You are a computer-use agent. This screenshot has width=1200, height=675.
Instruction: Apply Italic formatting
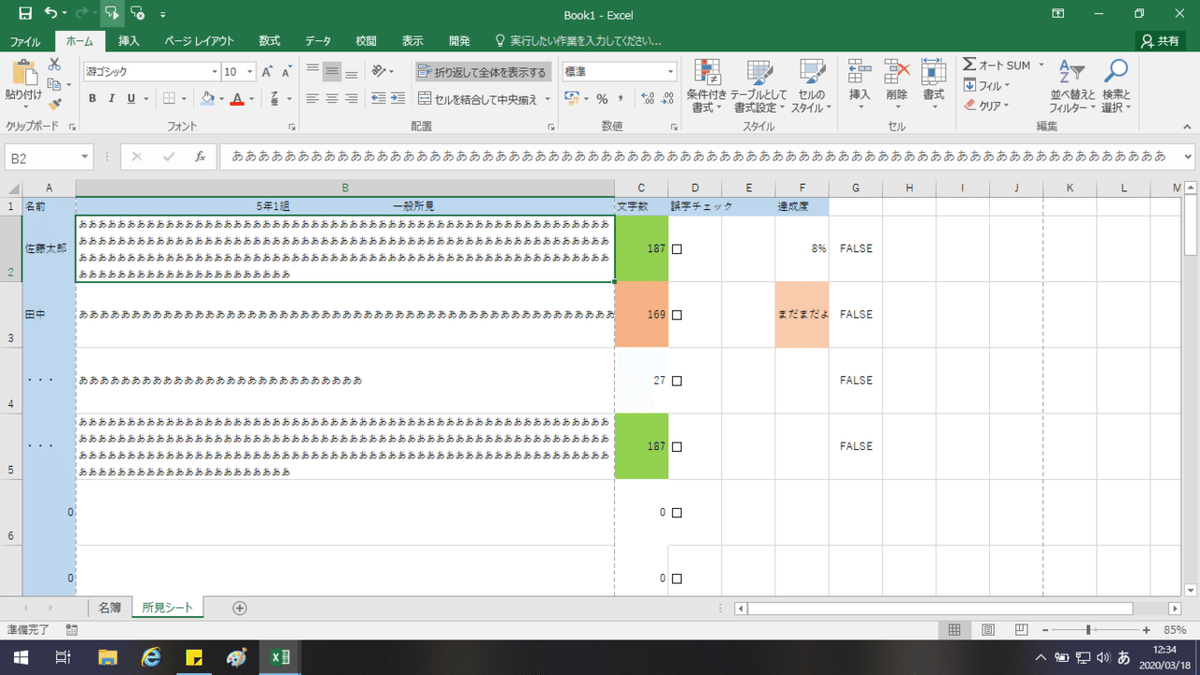[111, 99]
